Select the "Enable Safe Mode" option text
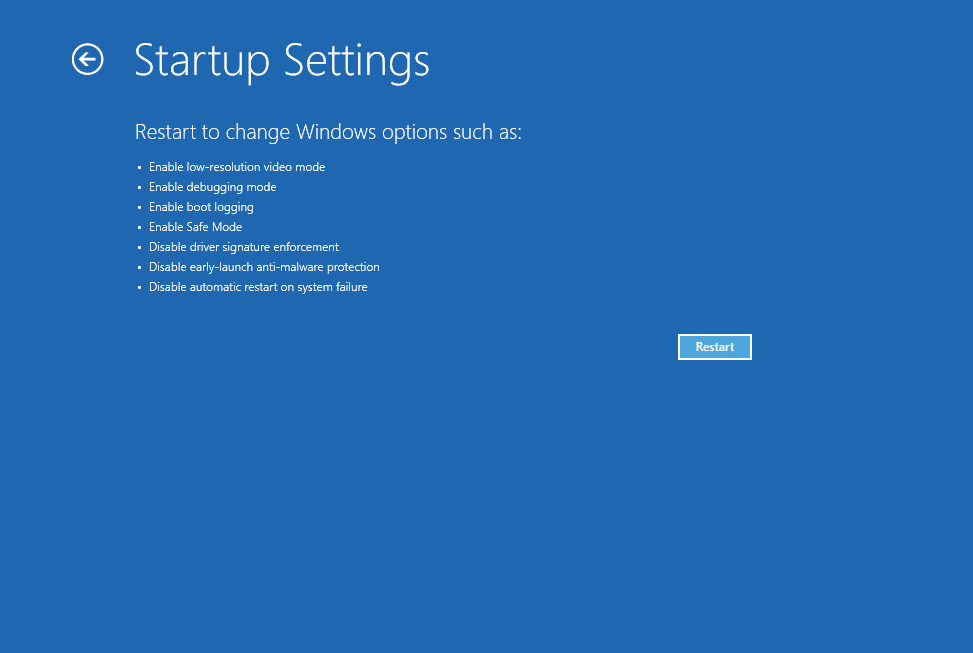This screenshot has width=973, height=653. point(195,227)
